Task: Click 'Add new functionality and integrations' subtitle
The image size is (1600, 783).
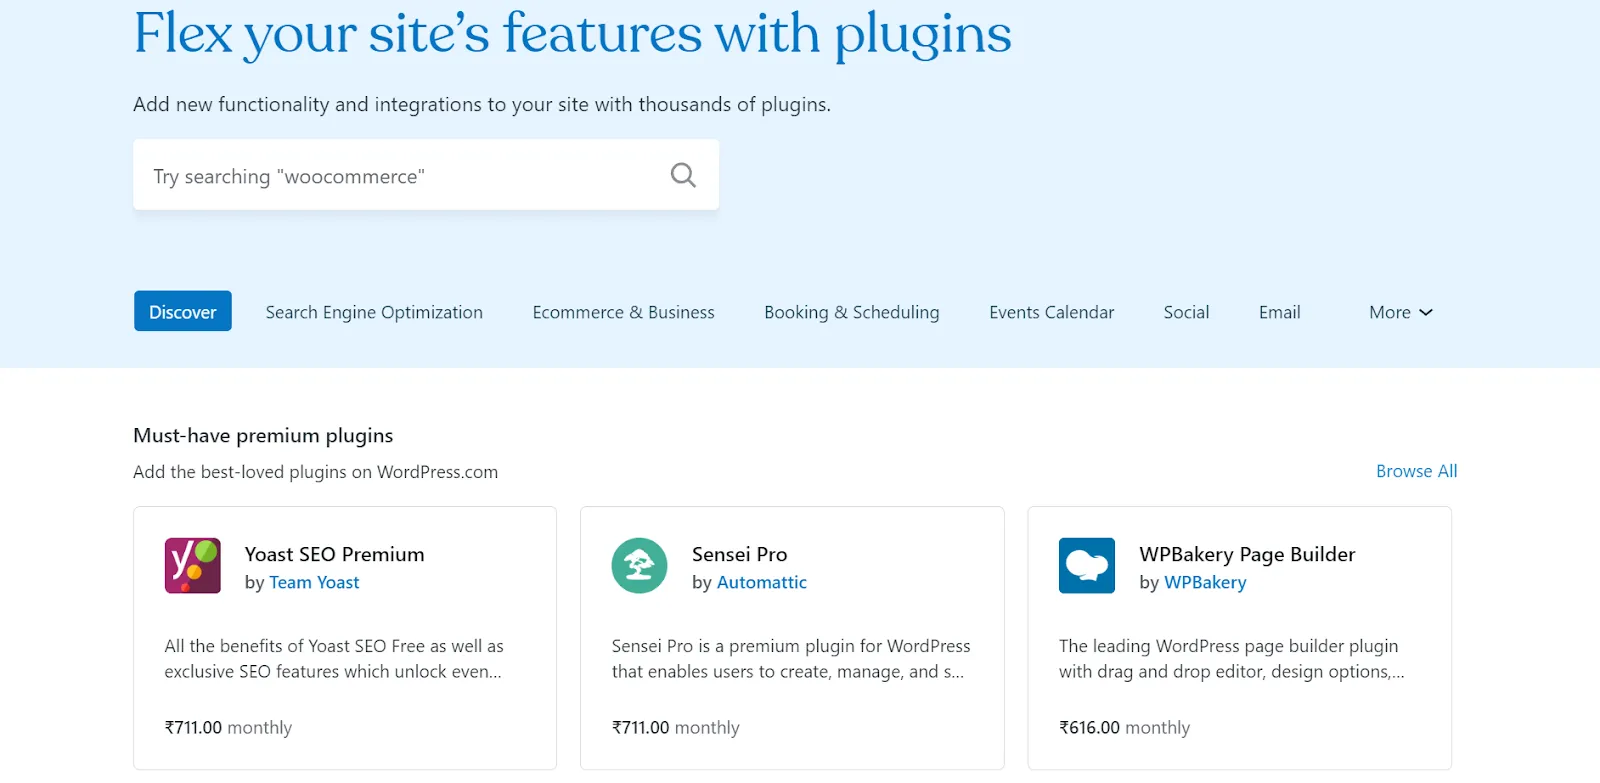Action: click(x=482, y=104)
